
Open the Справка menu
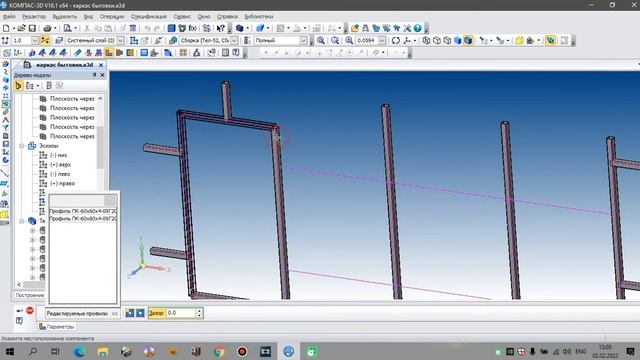[x=227, y=17]
